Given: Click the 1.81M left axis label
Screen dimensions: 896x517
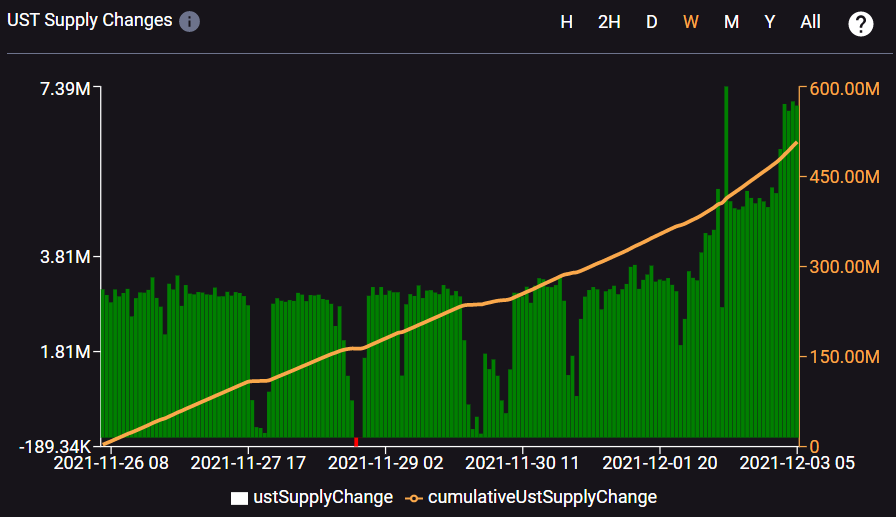Looking at the screenshot, I should [65, 351].
